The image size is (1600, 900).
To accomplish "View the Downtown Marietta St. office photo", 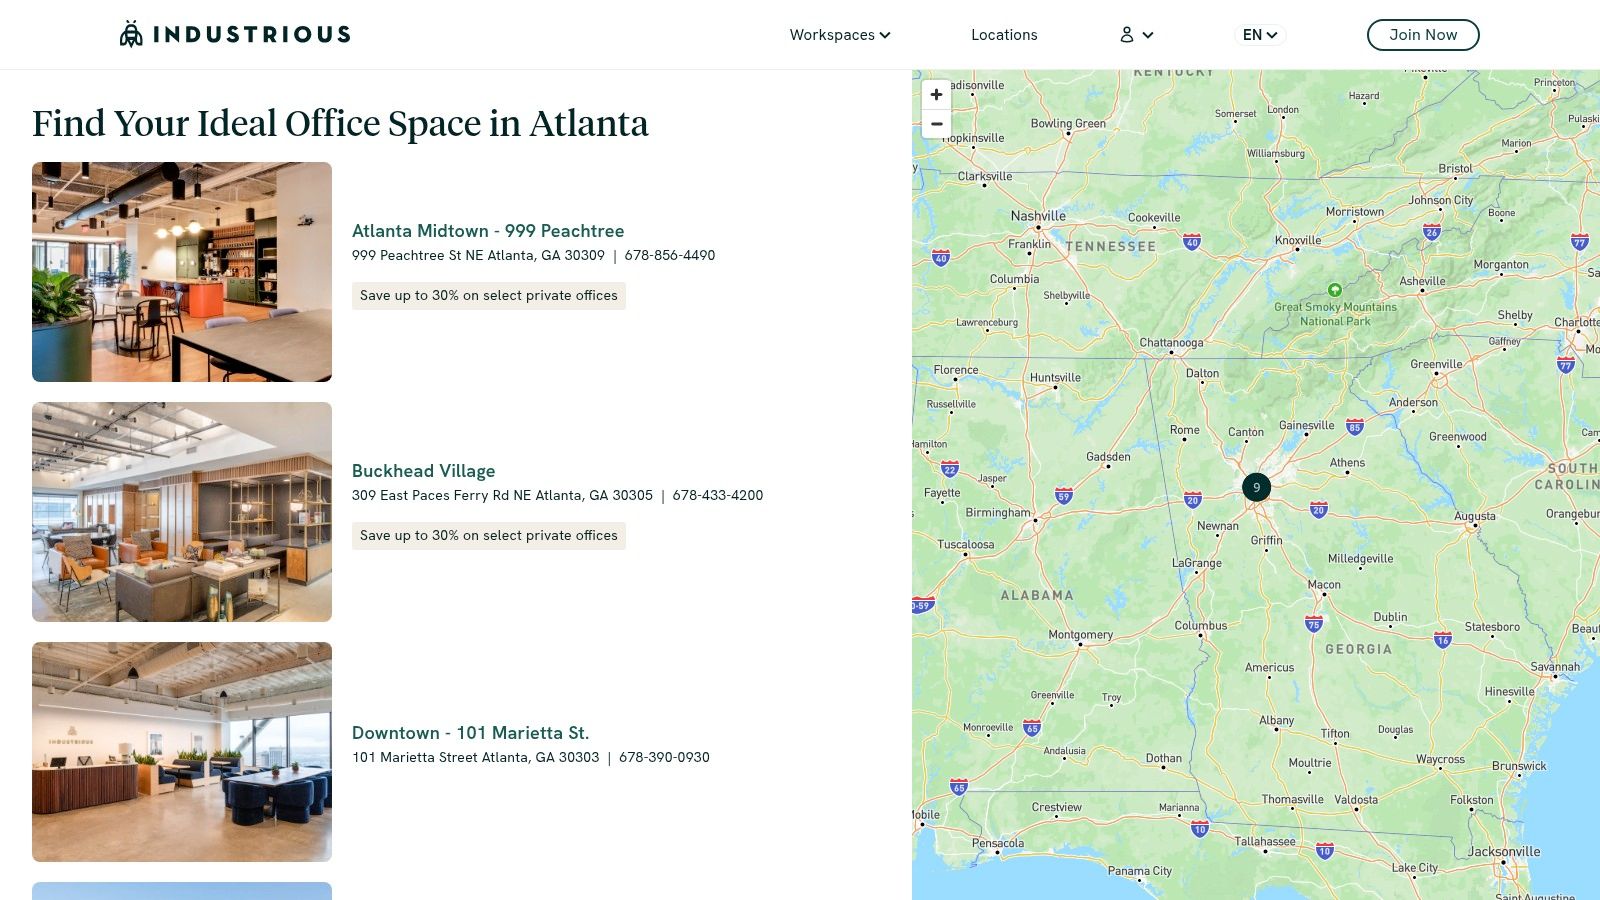I will (x=182, y=752).
